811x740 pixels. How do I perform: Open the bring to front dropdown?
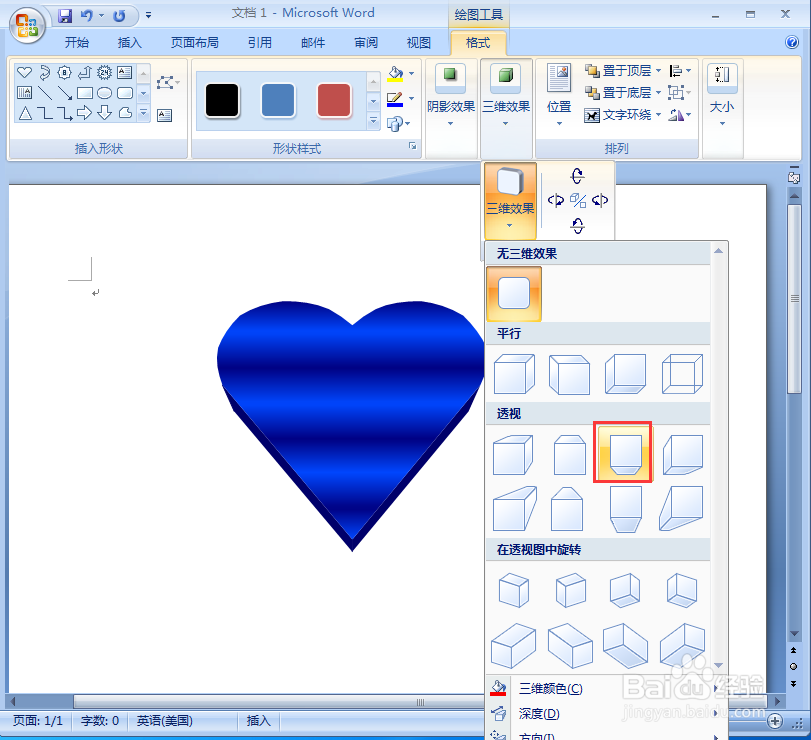click(658, 70)
